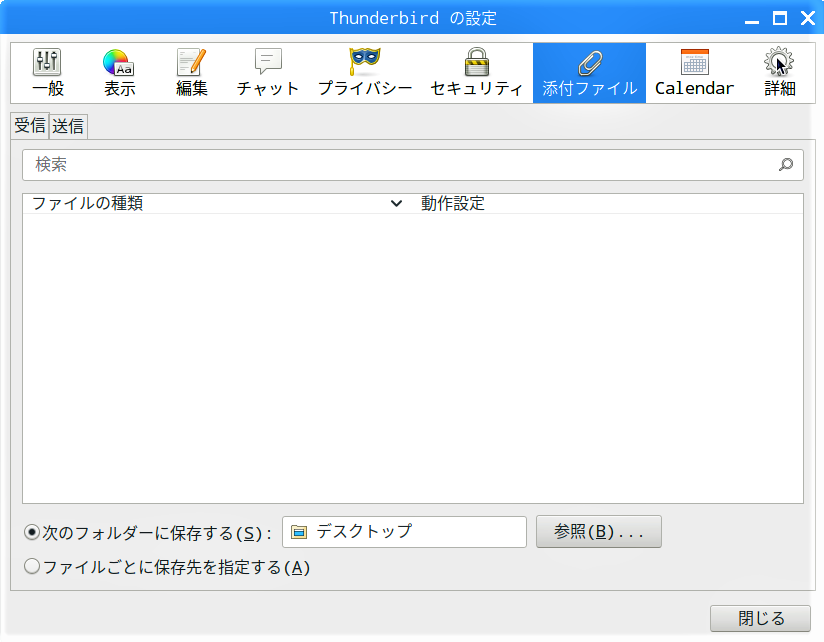The image size is (824, 642).
Task: Select ファイルごとに保存先を指定する radio button
Action: tap(32, 566)
